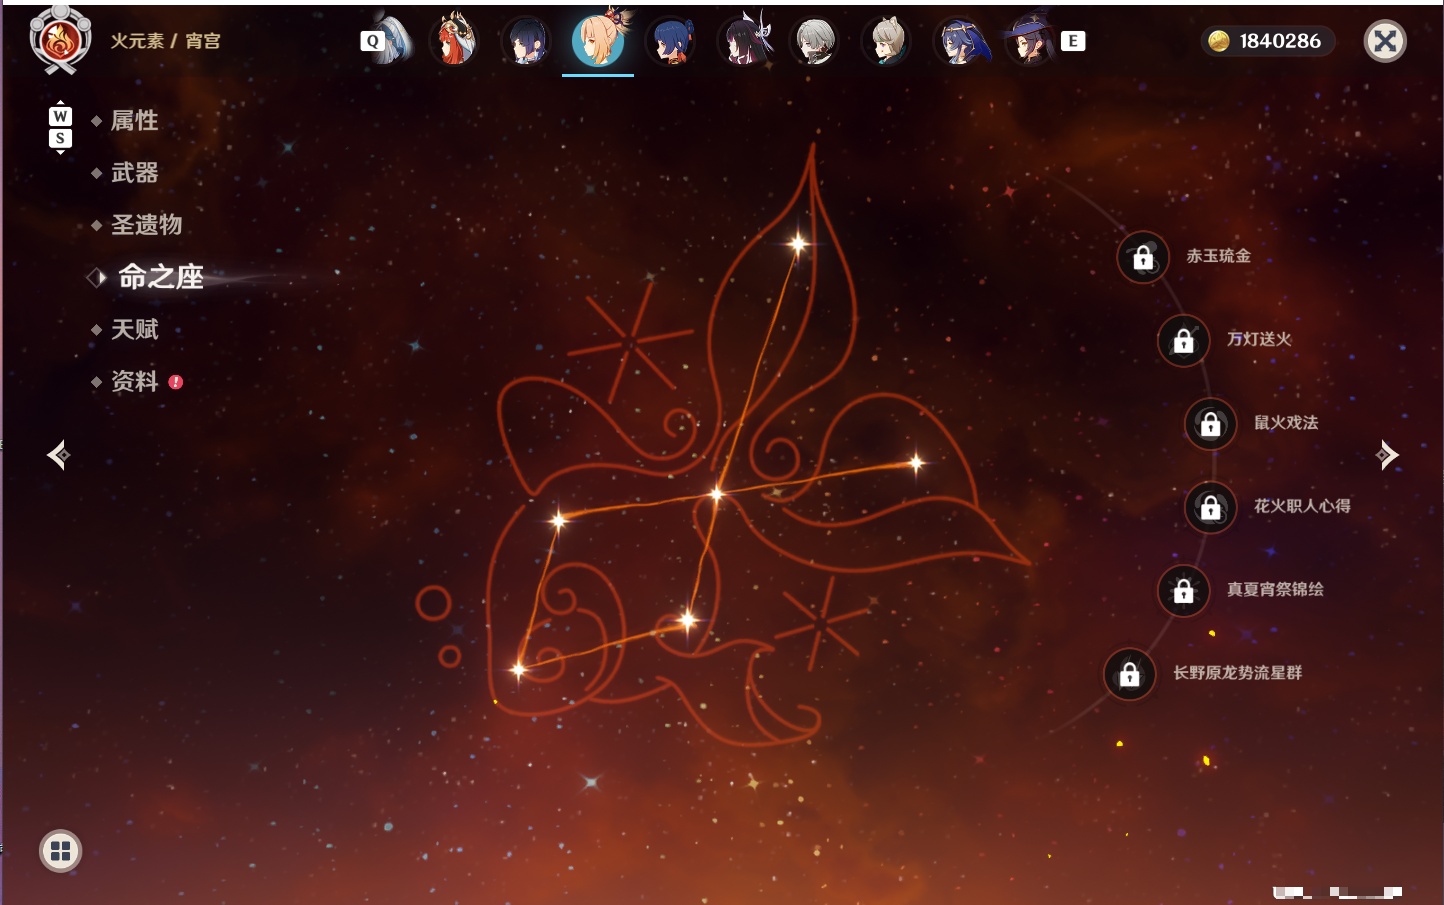Open the 圣遗物 menu
This screenshot has height=905, width=1444.
pyautogui.click(x=146, y=225)
